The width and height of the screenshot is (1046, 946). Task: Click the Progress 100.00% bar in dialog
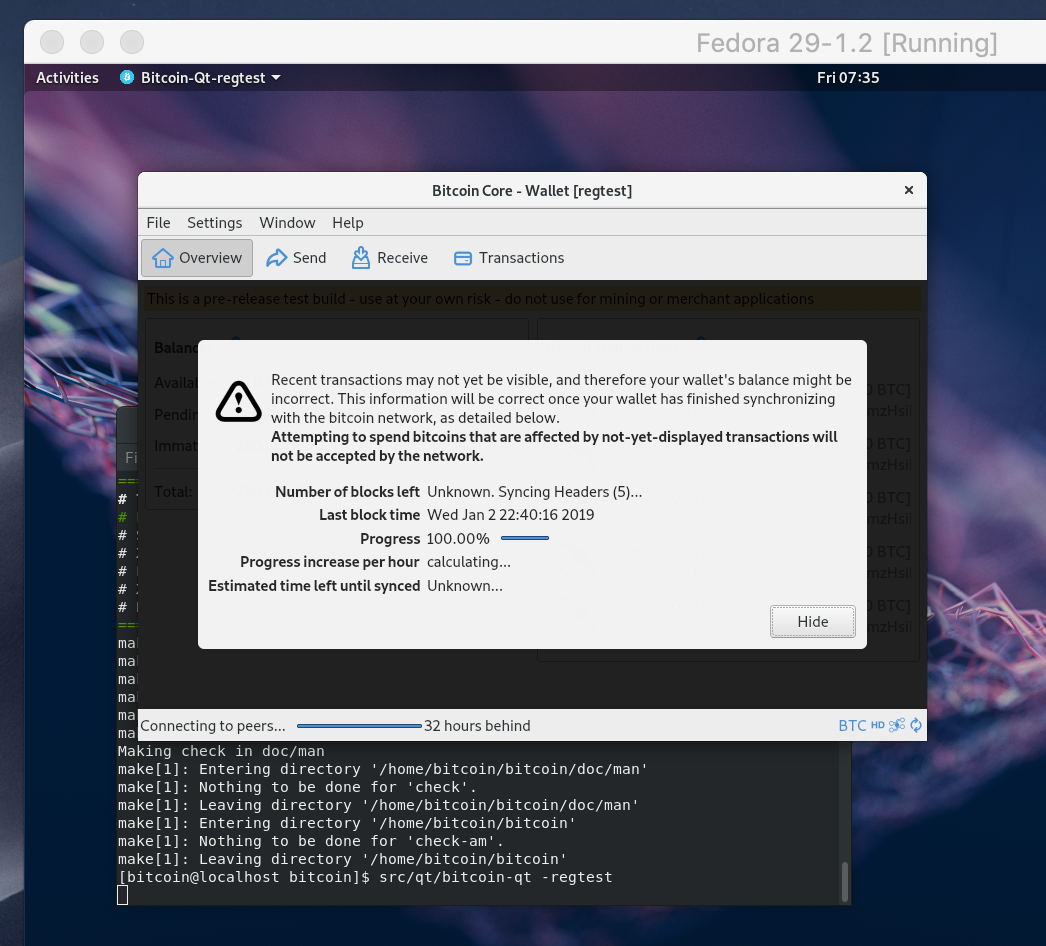(525, 538)
